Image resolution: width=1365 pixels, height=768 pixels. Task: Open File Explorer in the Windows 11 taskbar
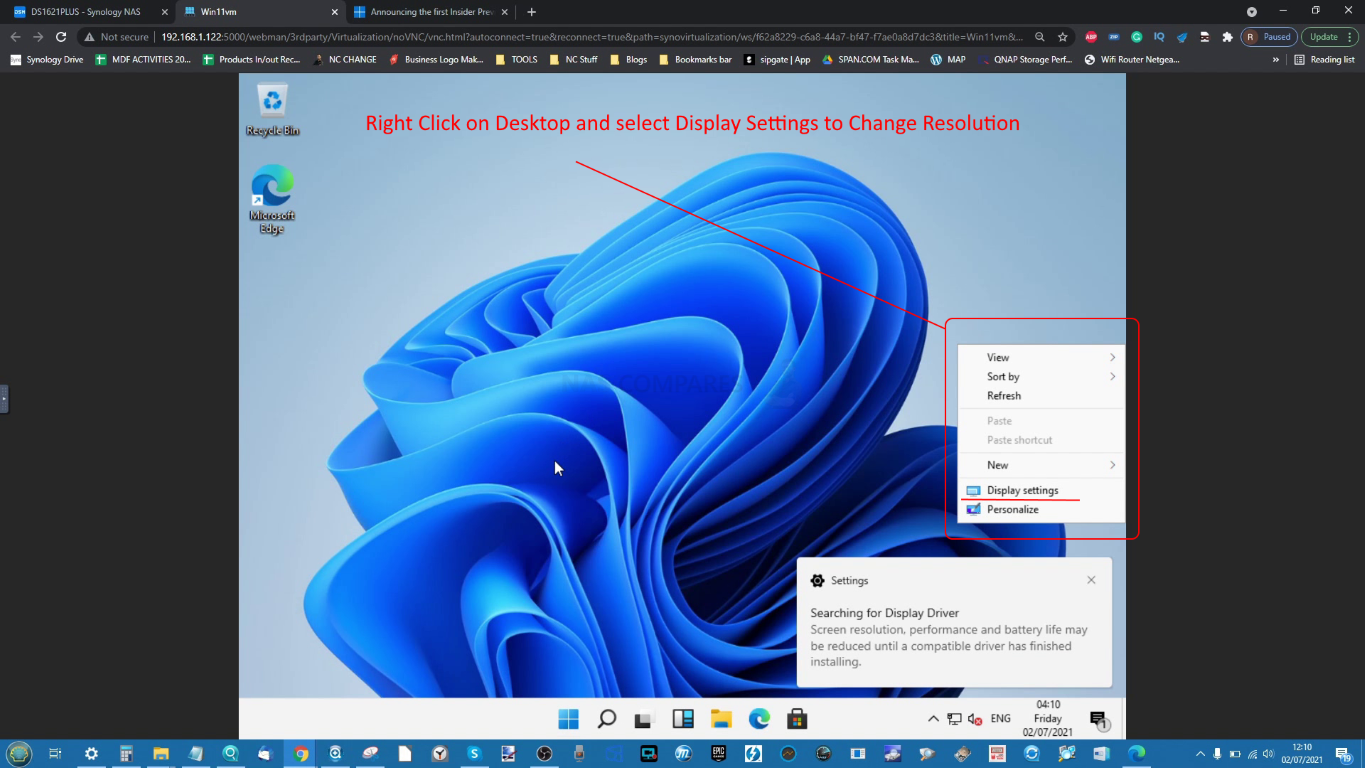[721, 719]
